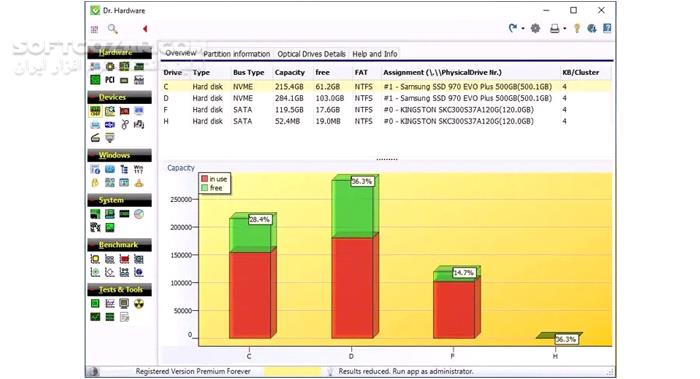
Task: Click the memory module icon under Hardware
Action: tap(139, 67)
